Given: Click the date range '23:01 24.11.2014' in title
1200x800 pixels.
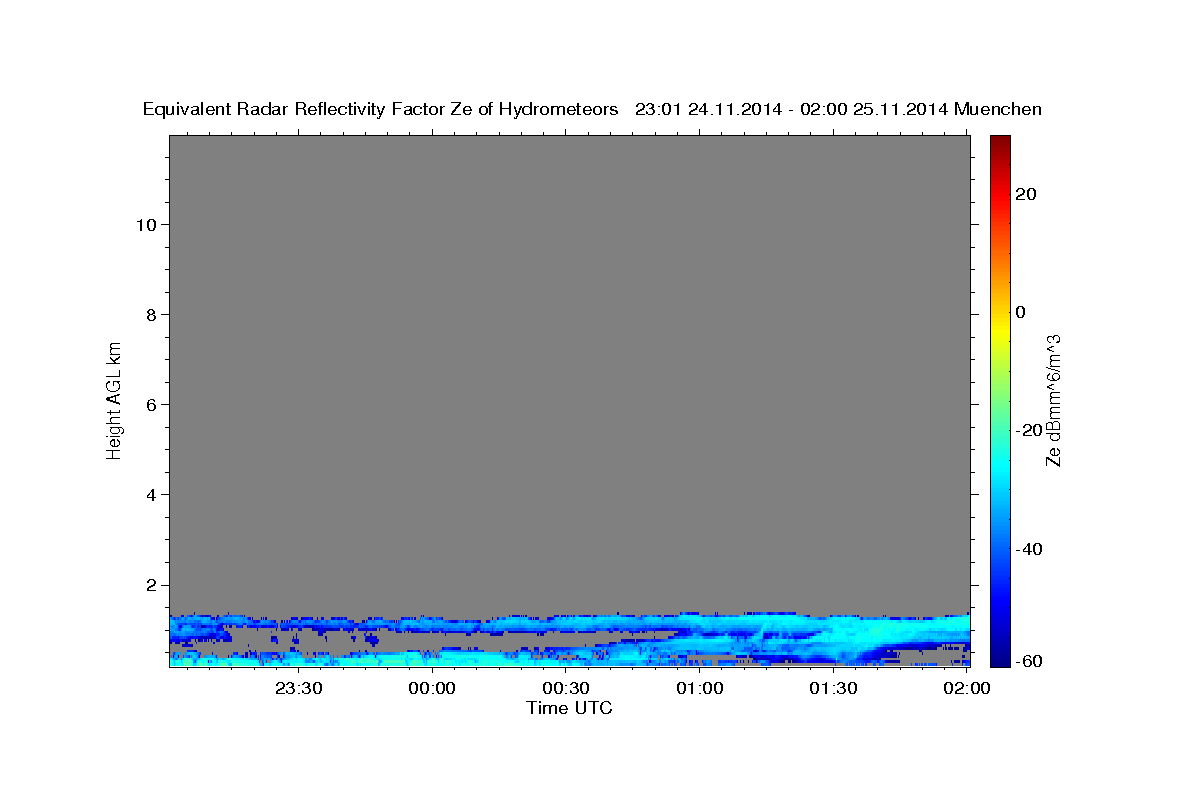Looking at the screenshot, I should pyautogui.click(x=708, y=109).
